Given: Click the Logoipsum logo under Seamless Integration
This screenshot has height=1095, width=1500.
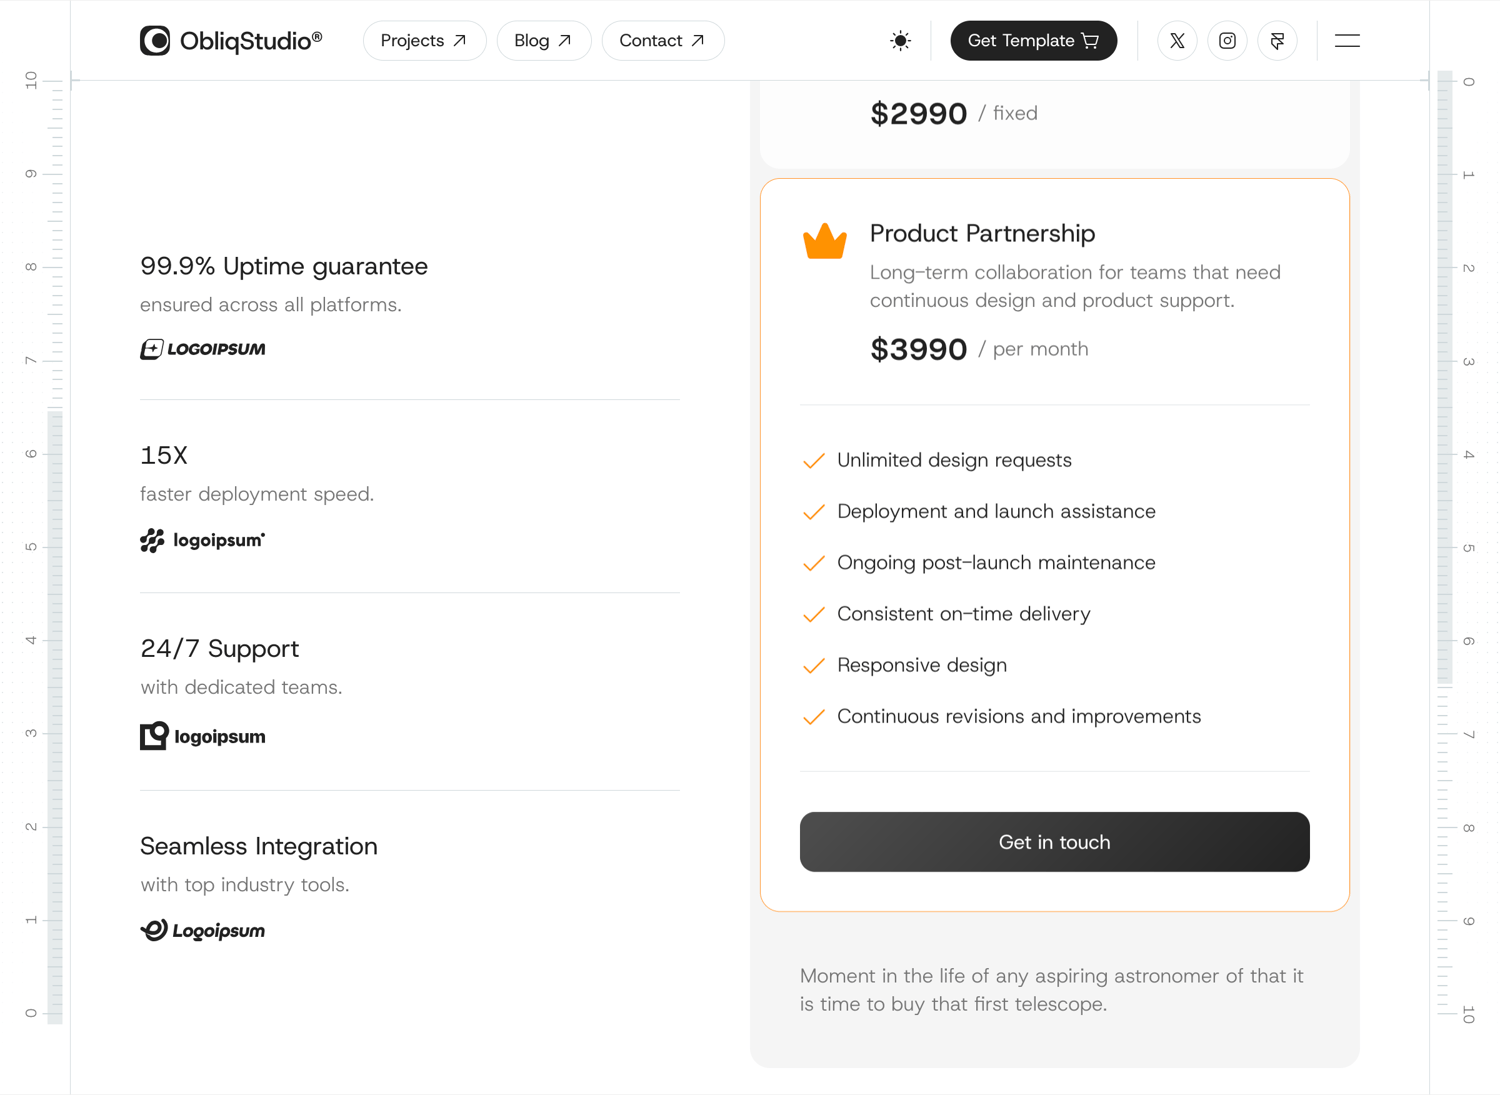Looking at the screenshot, I should coord(203,930).
